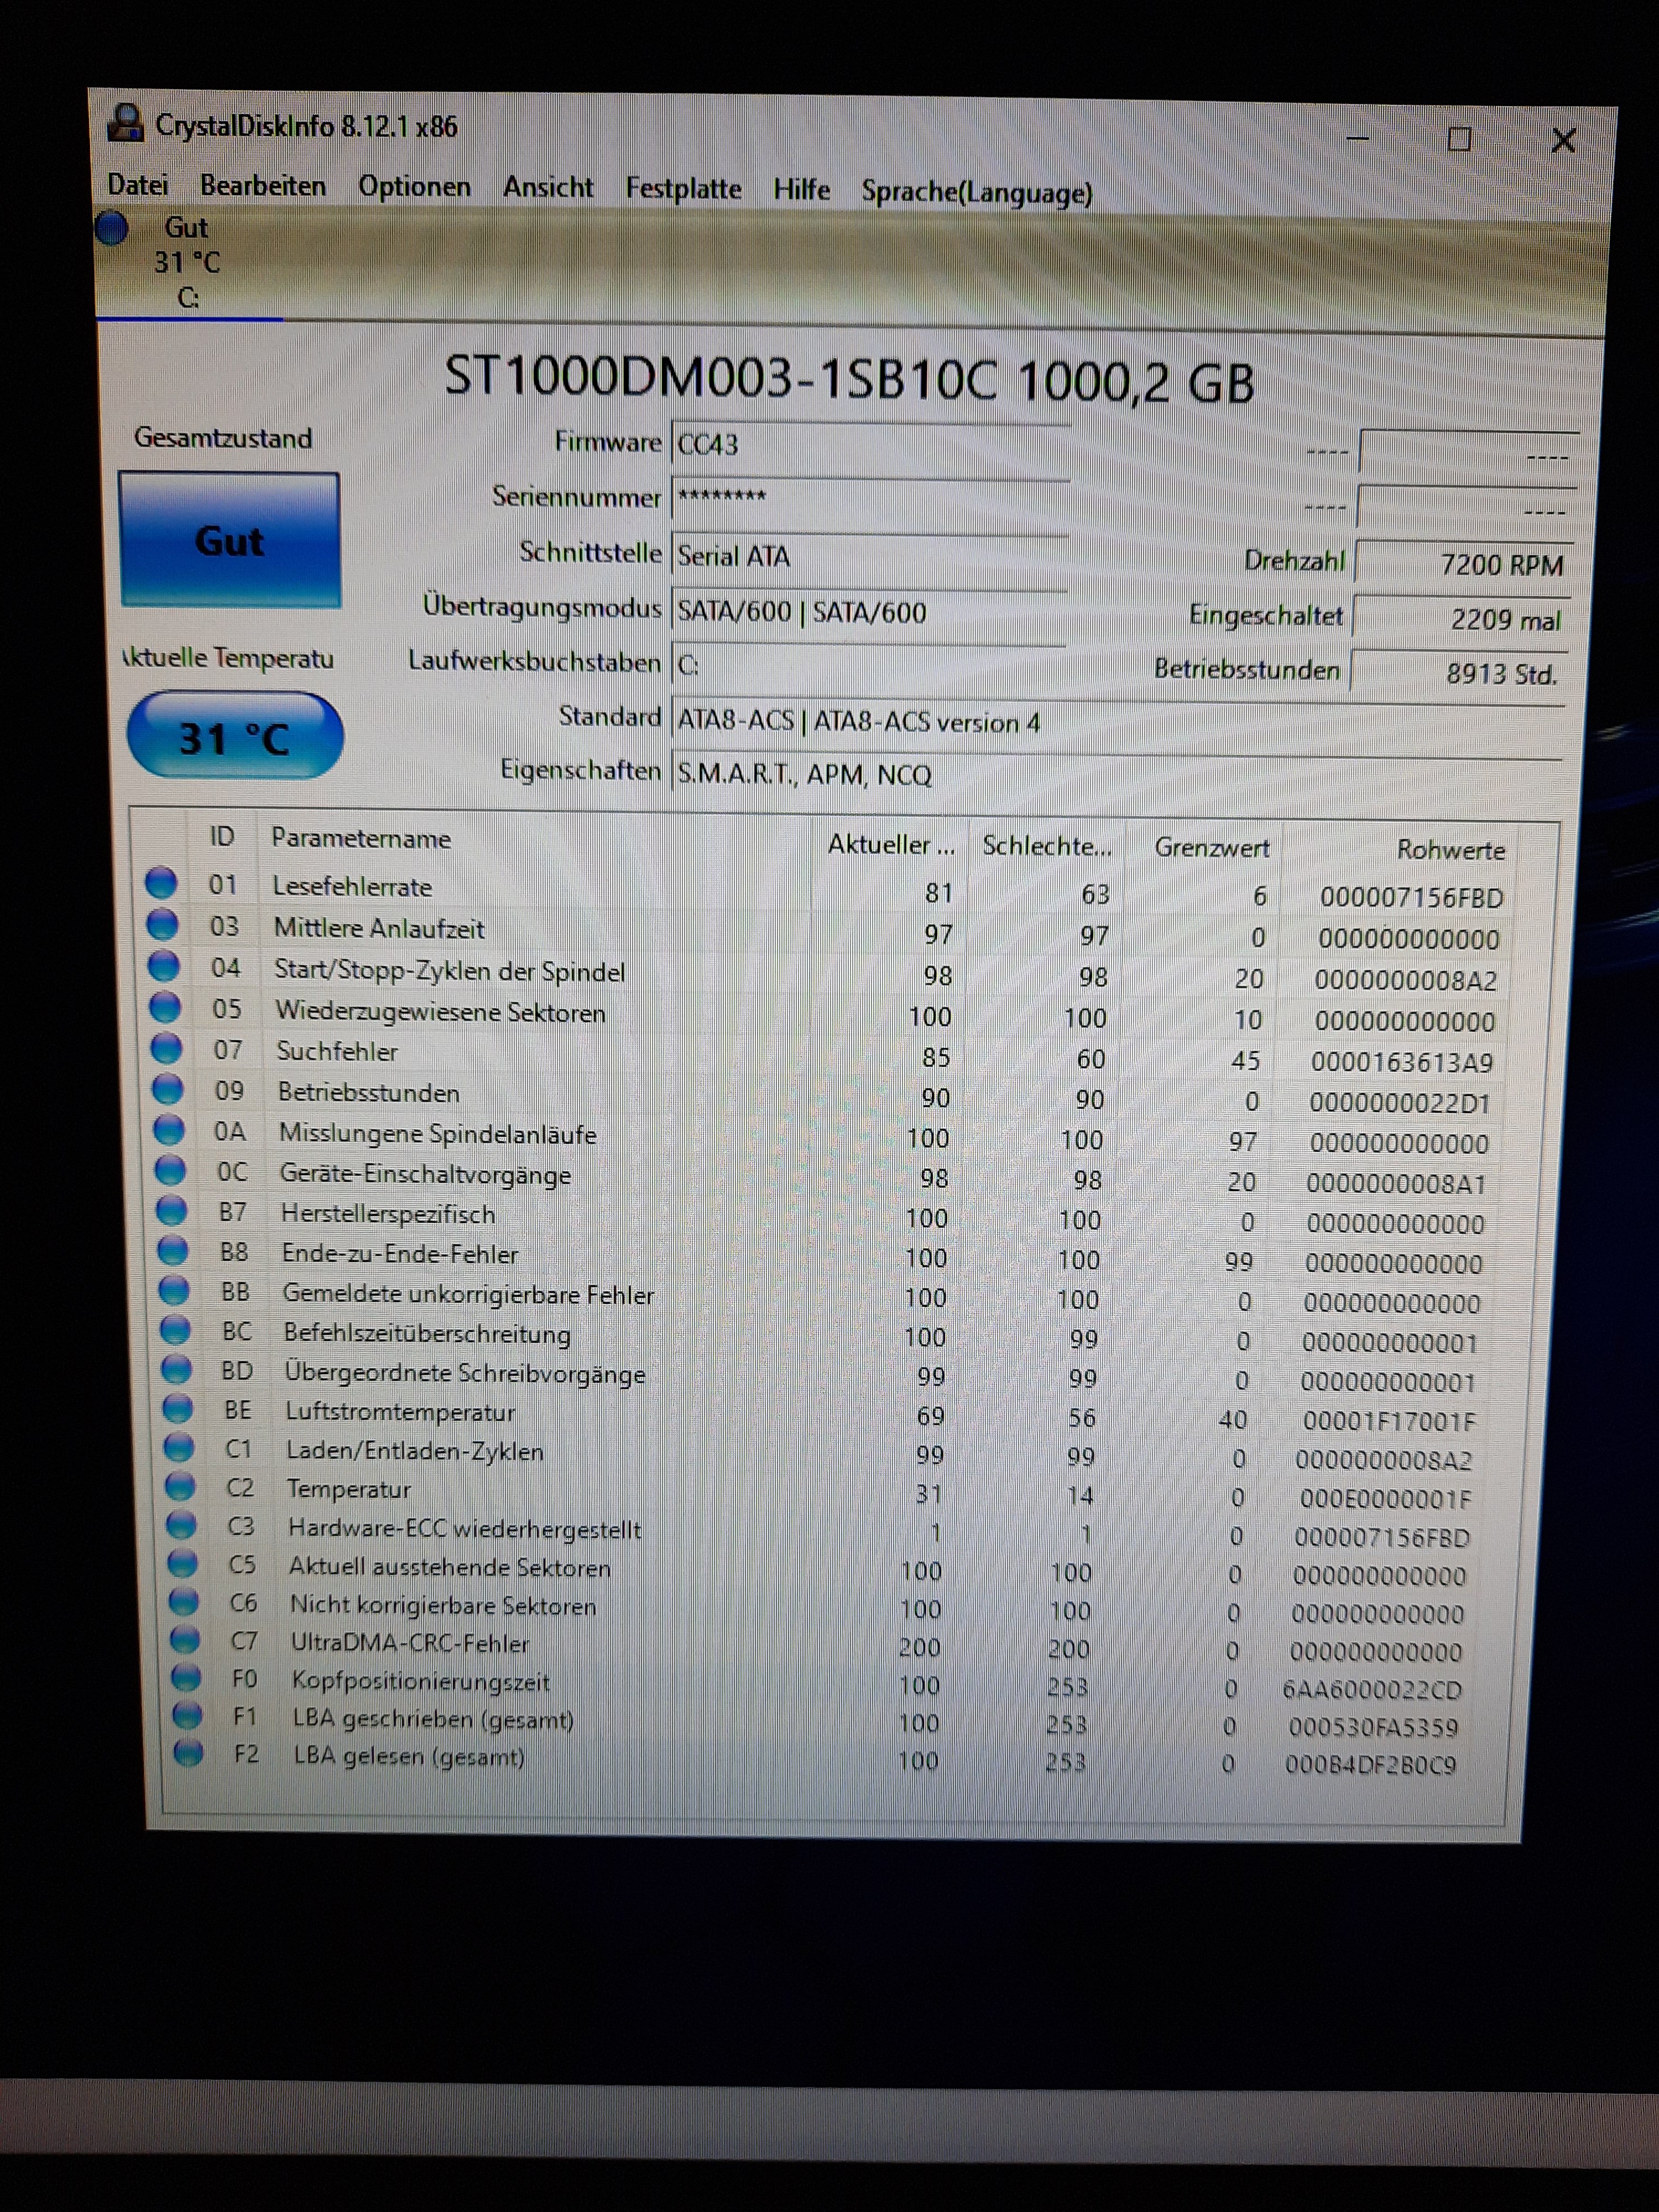Click the Seriennummer field
1659x2212 pixels.
[869, 498]
